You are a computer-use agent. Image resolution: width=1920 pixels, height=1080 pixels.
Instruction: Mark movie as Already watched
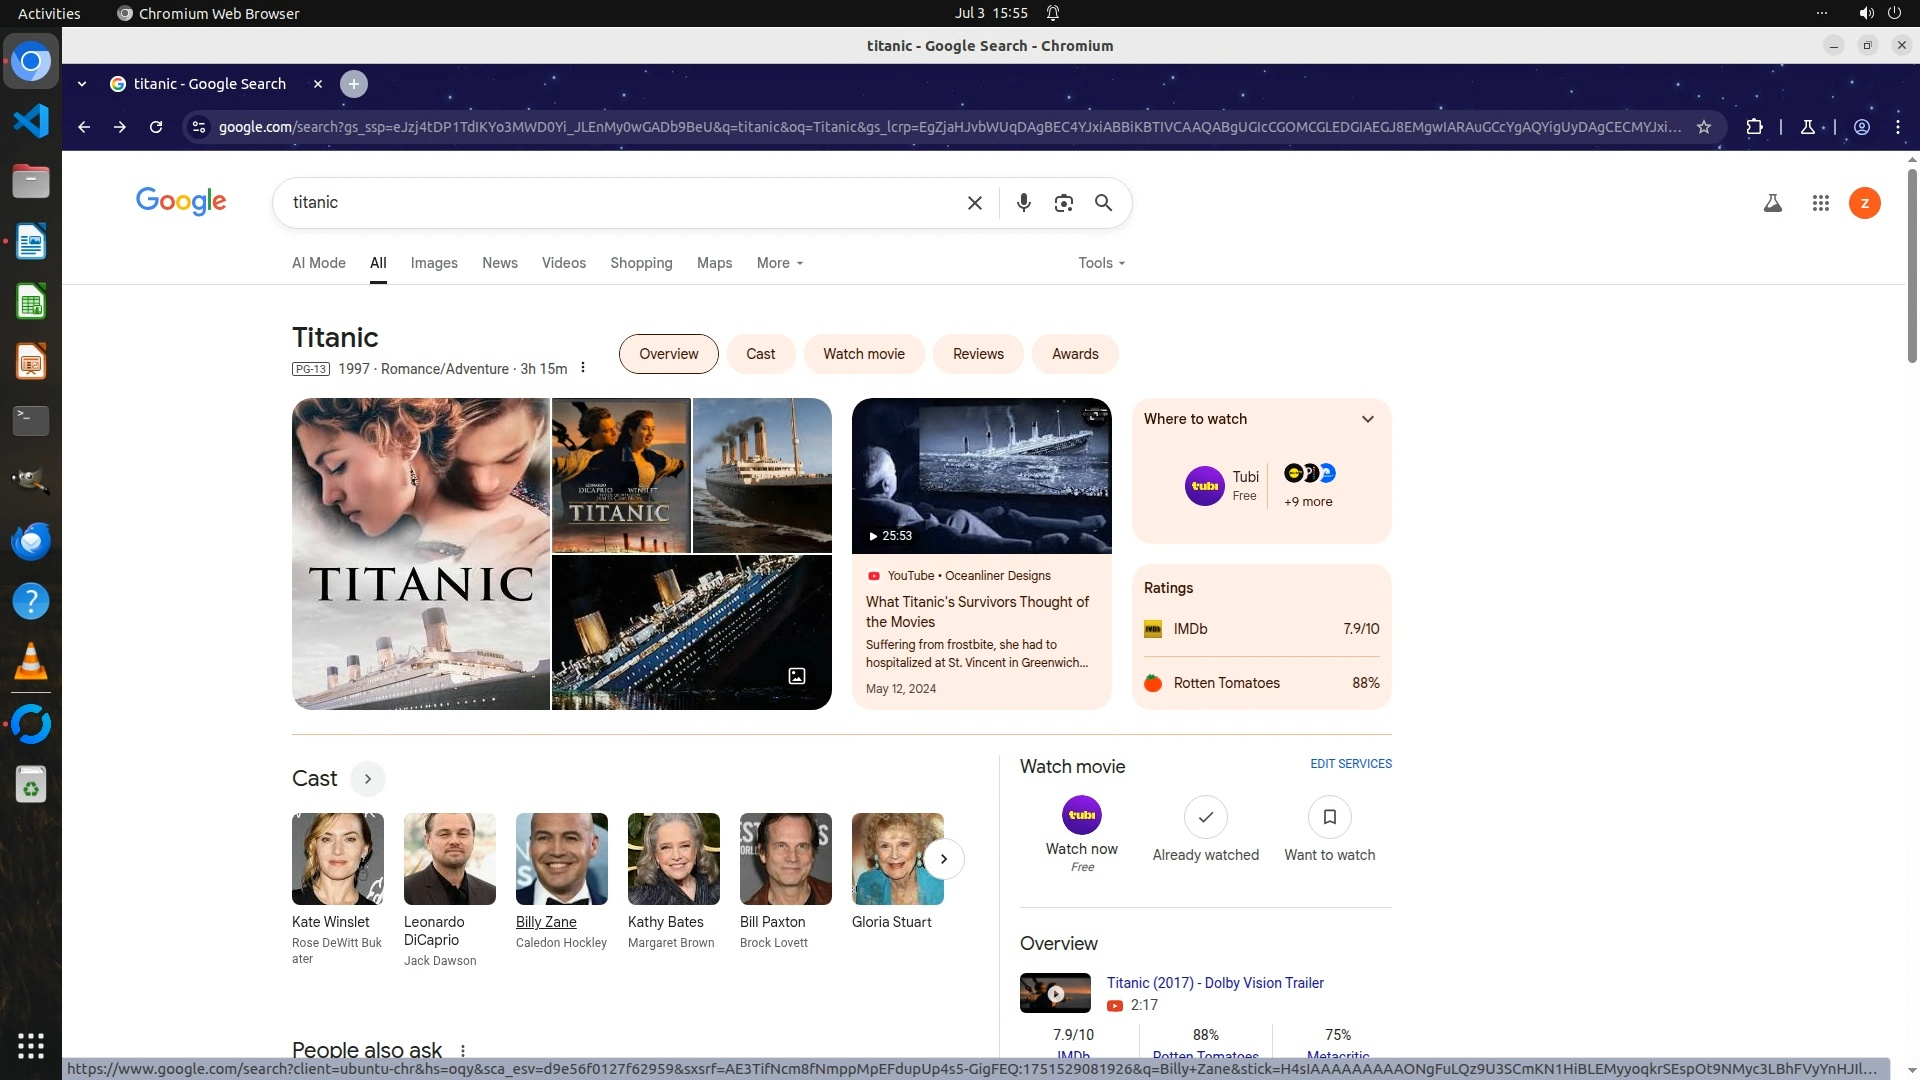(1205, 818)
